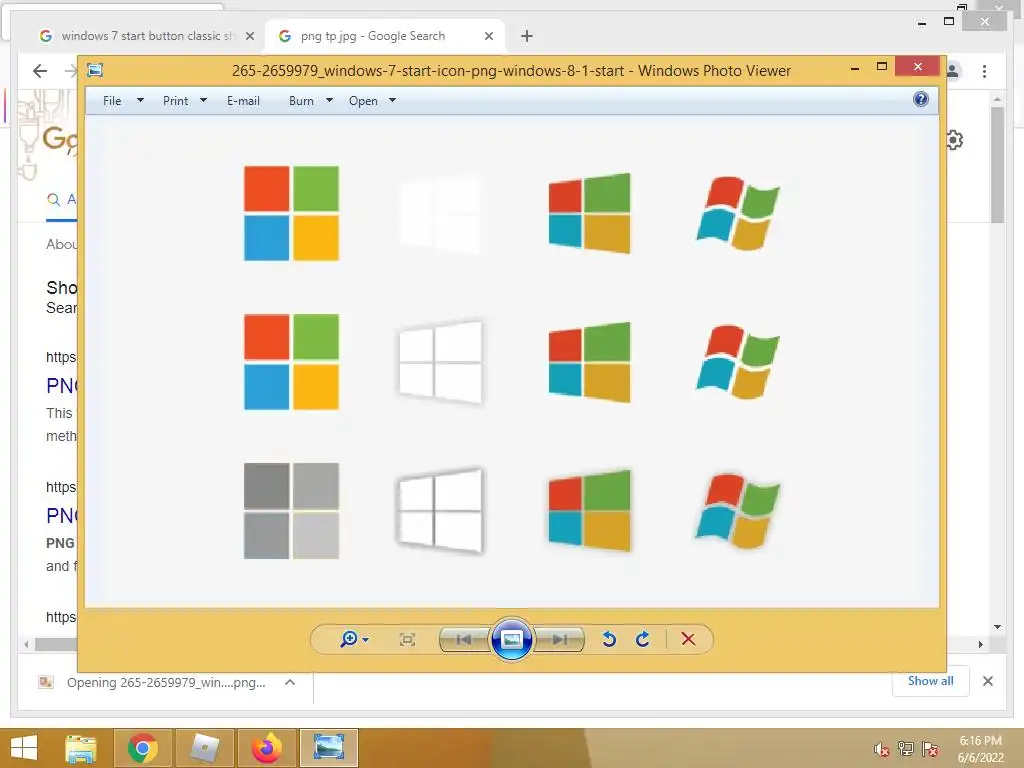Viewport: 1024px width, 768px height.
Task: Rotate the image clockwise
Action: [x=643, y=639]
